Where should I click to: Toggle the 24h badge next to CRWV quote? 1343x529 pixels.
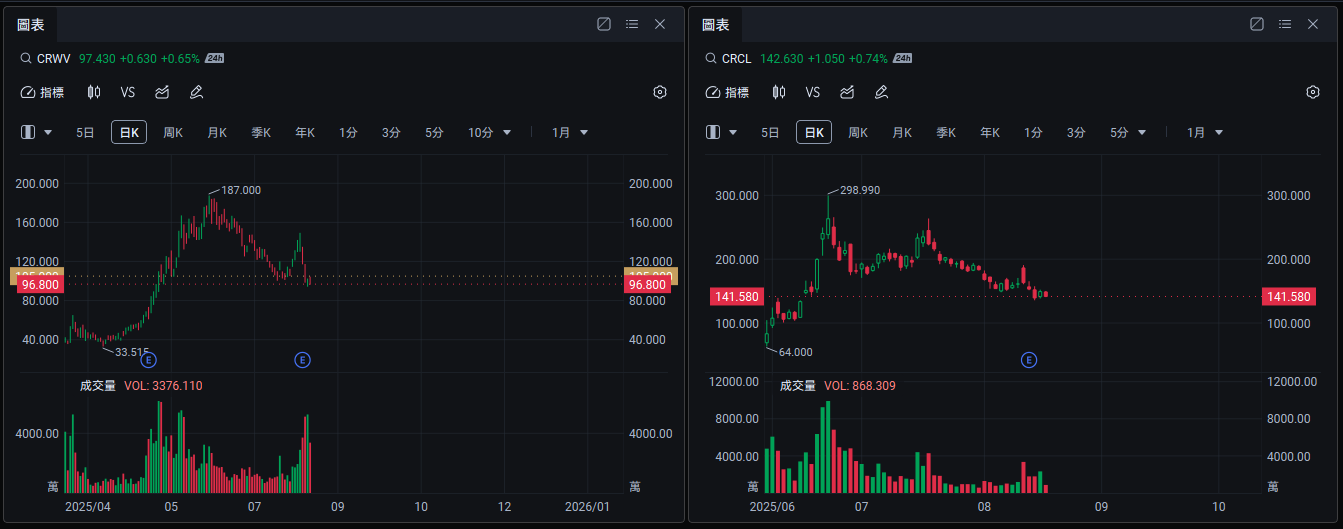pyautogui.click(x=214, y=59)
